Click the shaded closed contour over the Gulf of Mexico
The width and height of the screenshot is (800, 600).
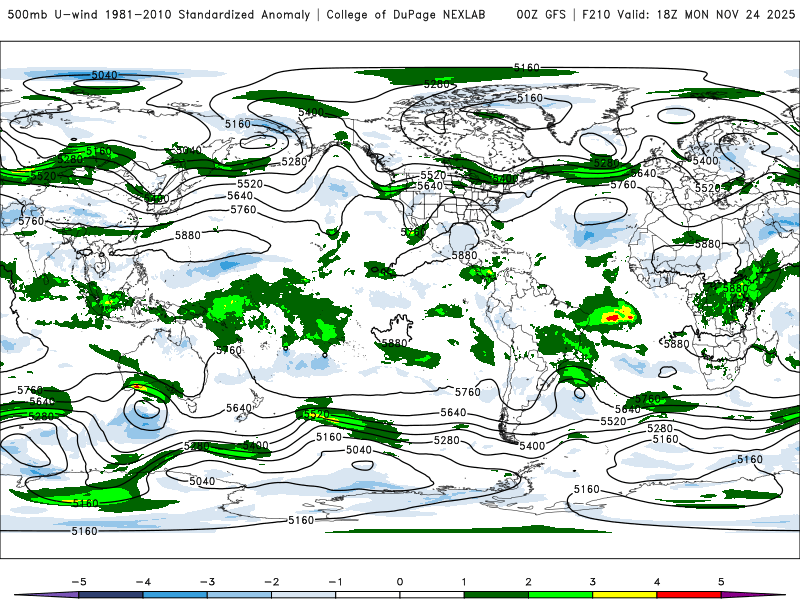point(463,237)
